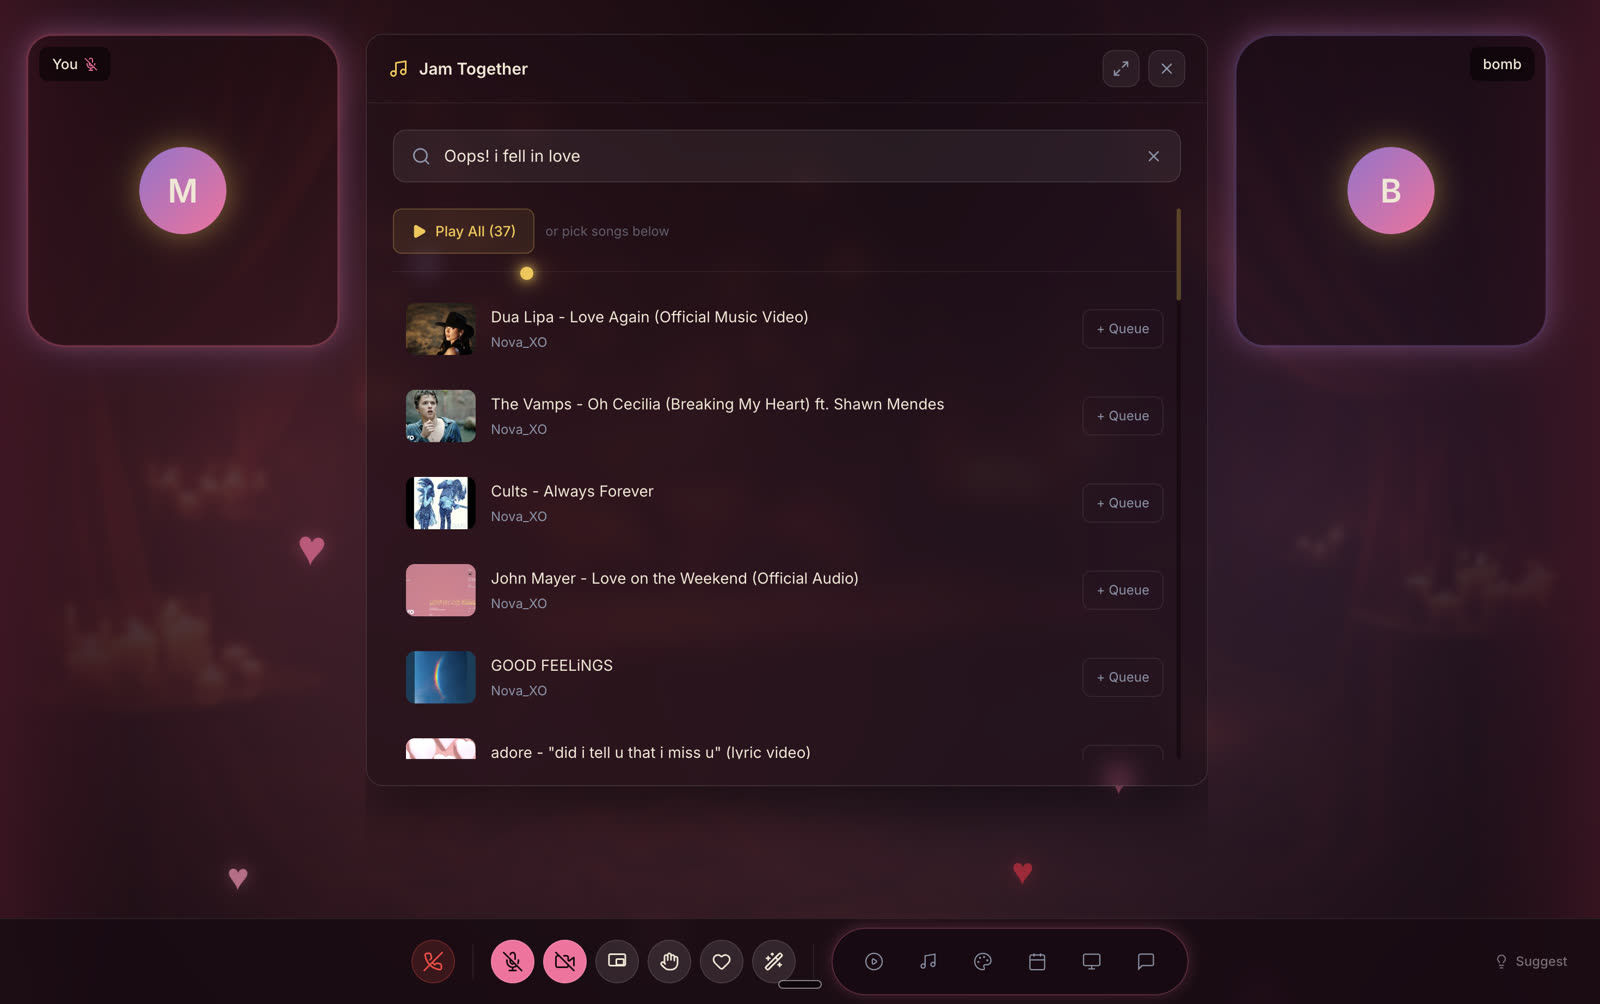
Task: Turn the camera on in the bottom bar
Action: [565, 962]
